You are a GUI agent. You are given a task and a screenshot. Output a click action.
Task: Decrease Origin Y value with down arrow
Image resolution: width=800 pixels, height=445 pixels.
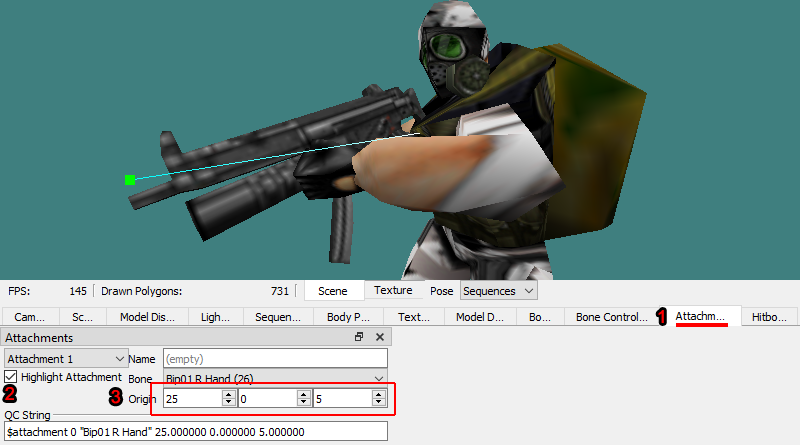click(x=304, y=403)
